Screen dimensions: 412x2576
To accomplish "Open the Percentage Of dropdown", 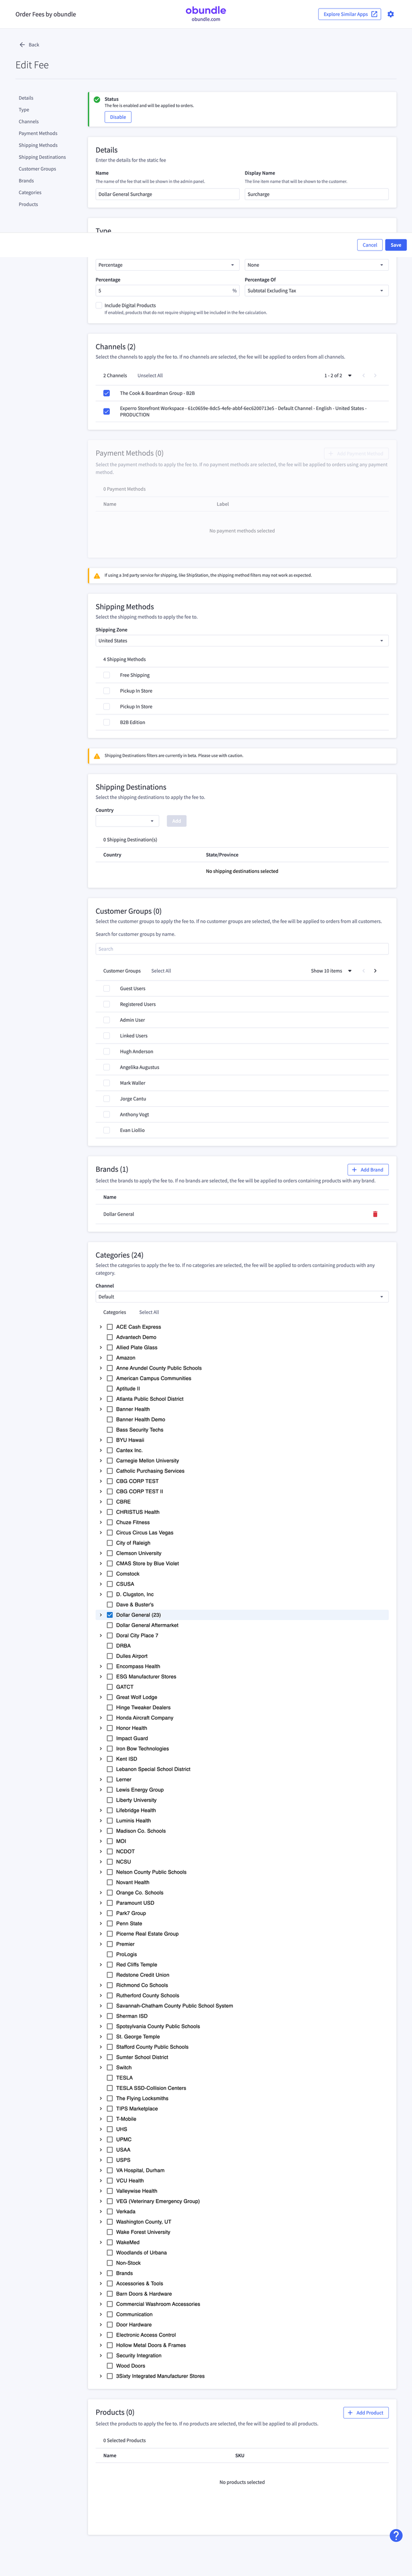I will coord(316,291).
